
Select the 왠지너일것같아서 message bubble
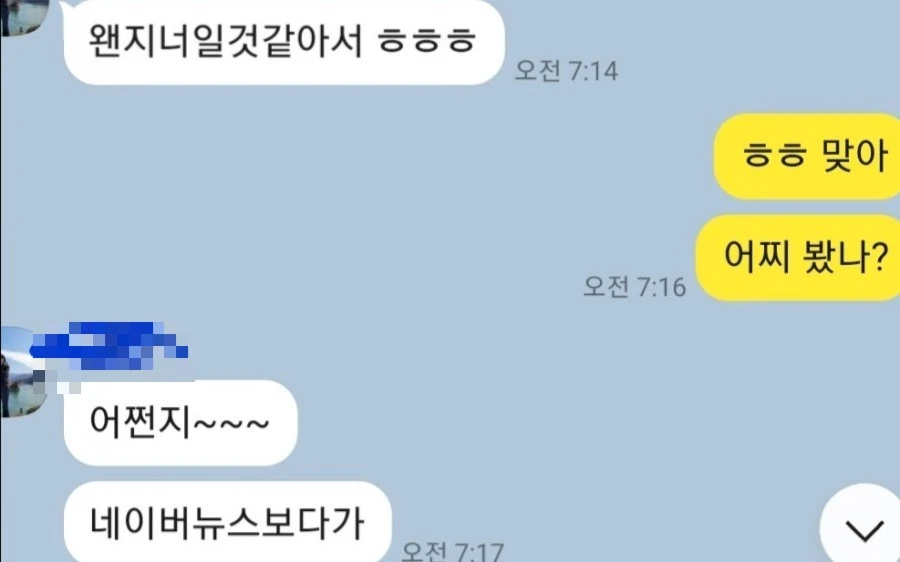284,42
